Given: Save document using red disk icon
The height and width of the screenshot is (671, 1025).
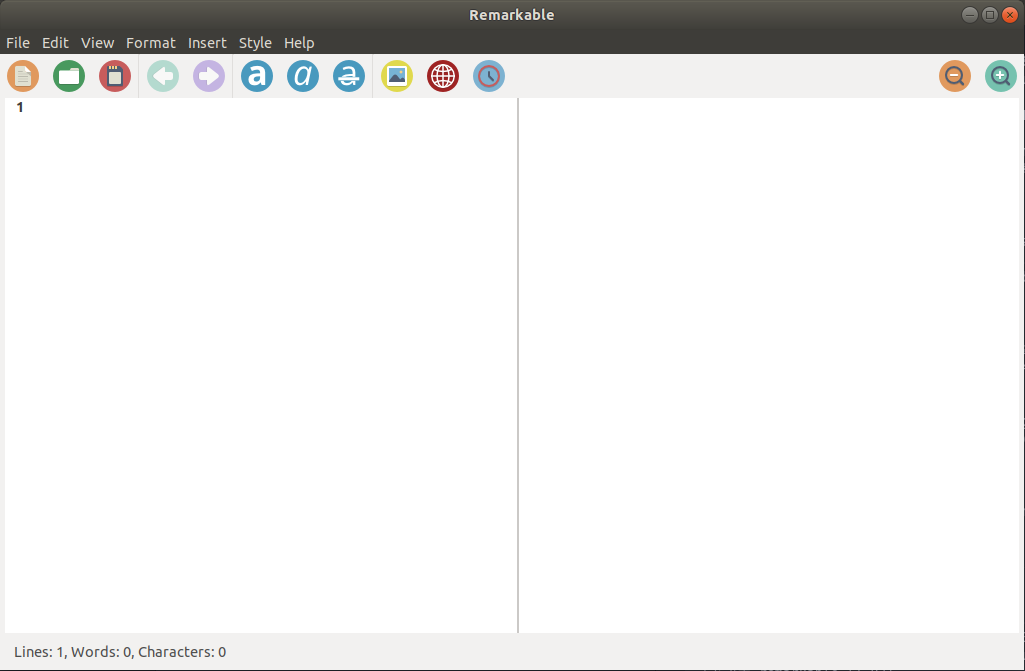Looking at the screenshot, I should tap(115, 76).
